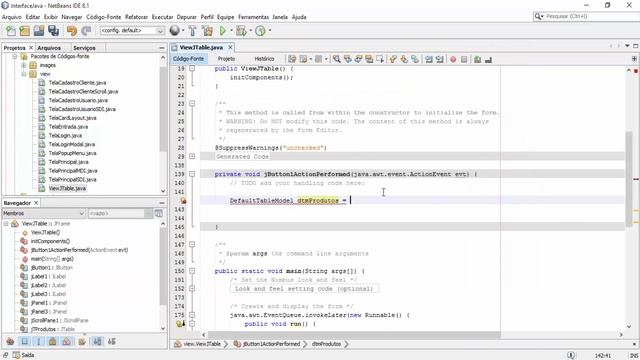Click the Find Selection magnifier in editor toolbar

(337, 59)
